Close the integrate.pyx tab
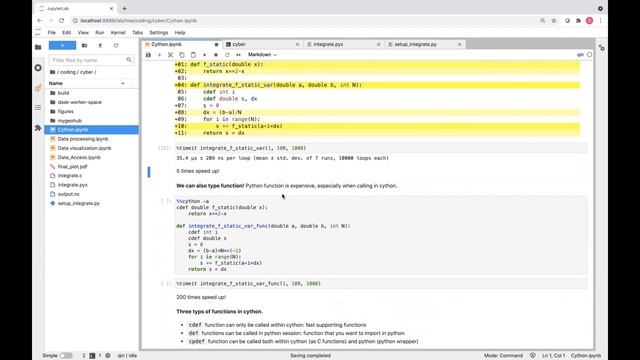 click(378, 44)
